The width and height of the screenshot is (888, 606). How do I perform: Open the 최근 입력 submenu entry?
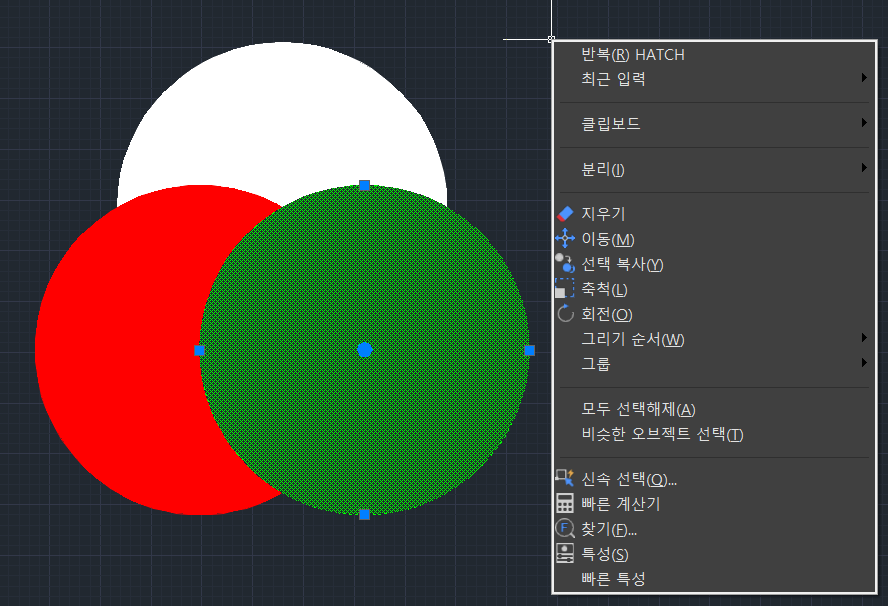tap(714, 79)
